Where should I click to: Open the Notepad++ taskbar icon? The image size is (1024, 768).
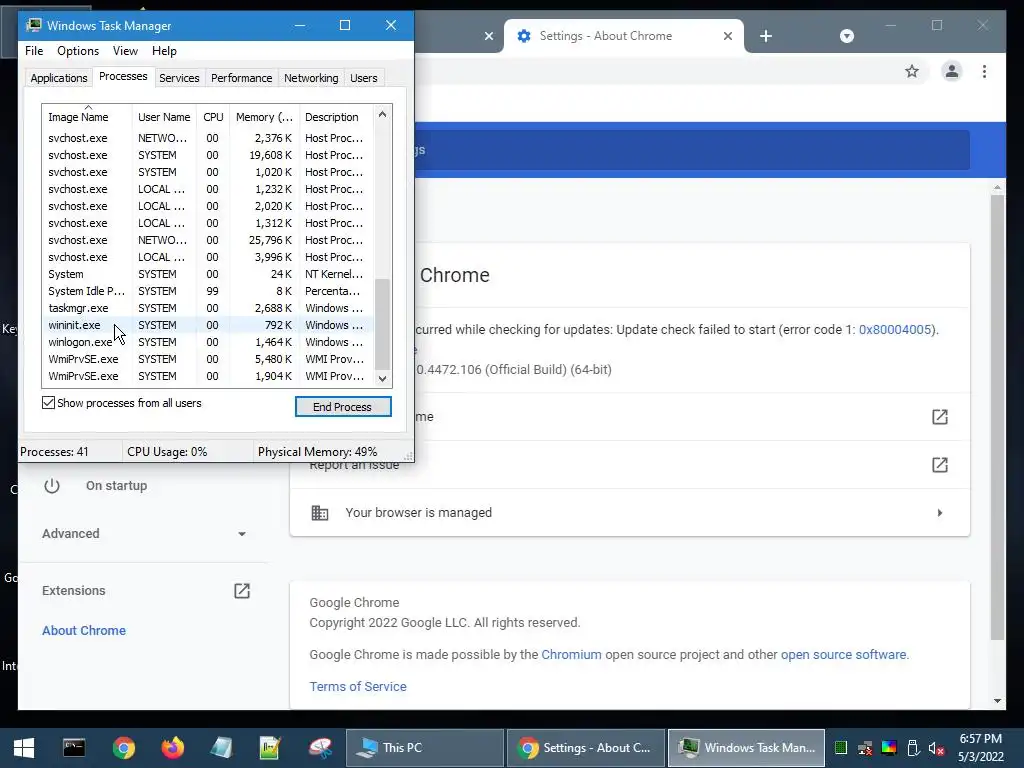pos(270,748)
